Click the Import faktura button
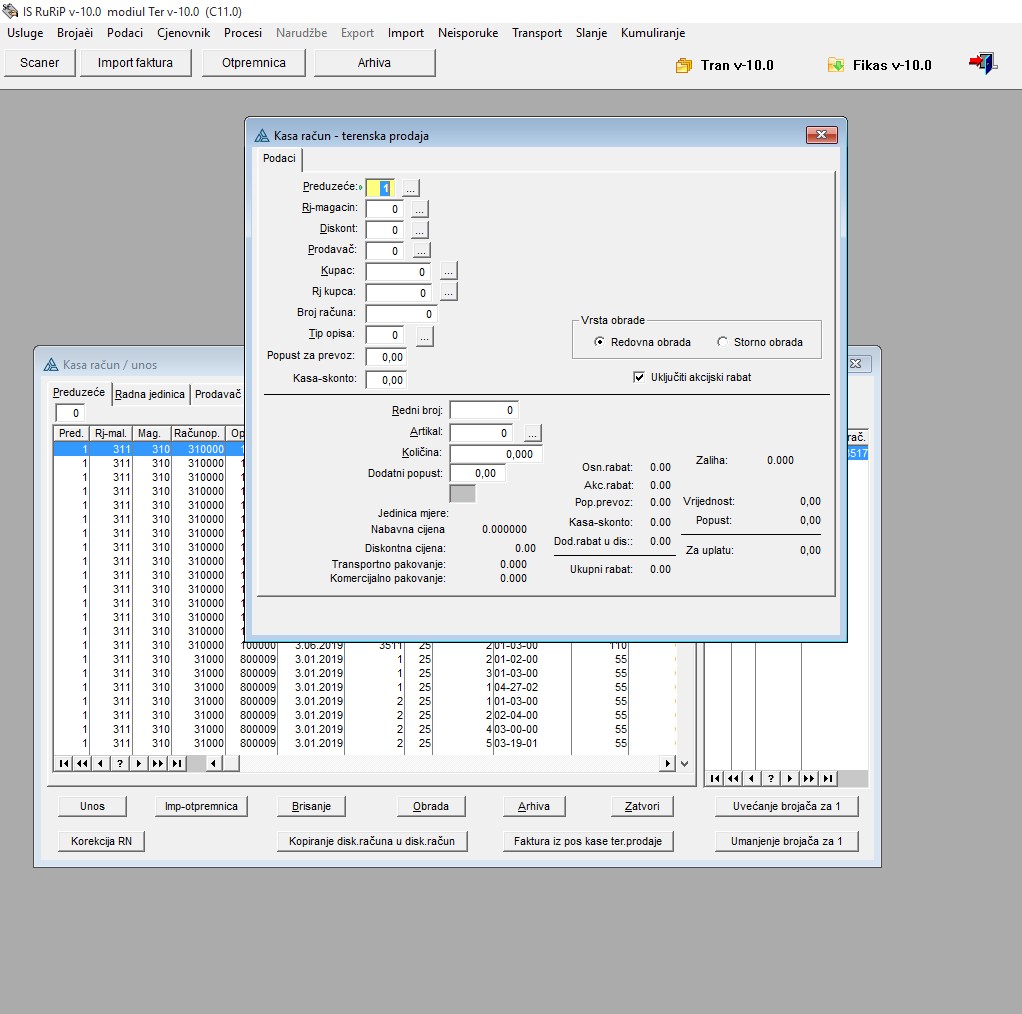 pos(135,63)
